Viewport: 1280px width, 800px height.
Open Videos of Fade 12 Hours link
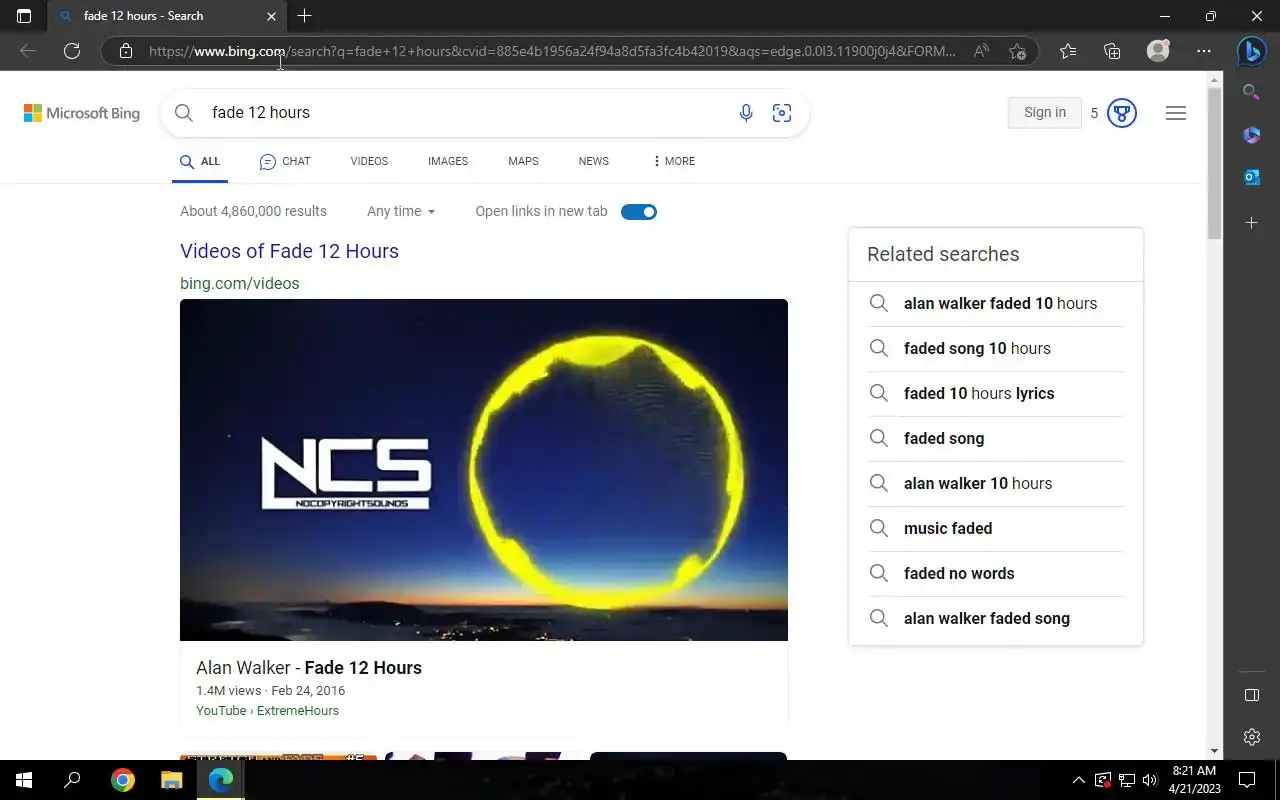pos(289,251)
